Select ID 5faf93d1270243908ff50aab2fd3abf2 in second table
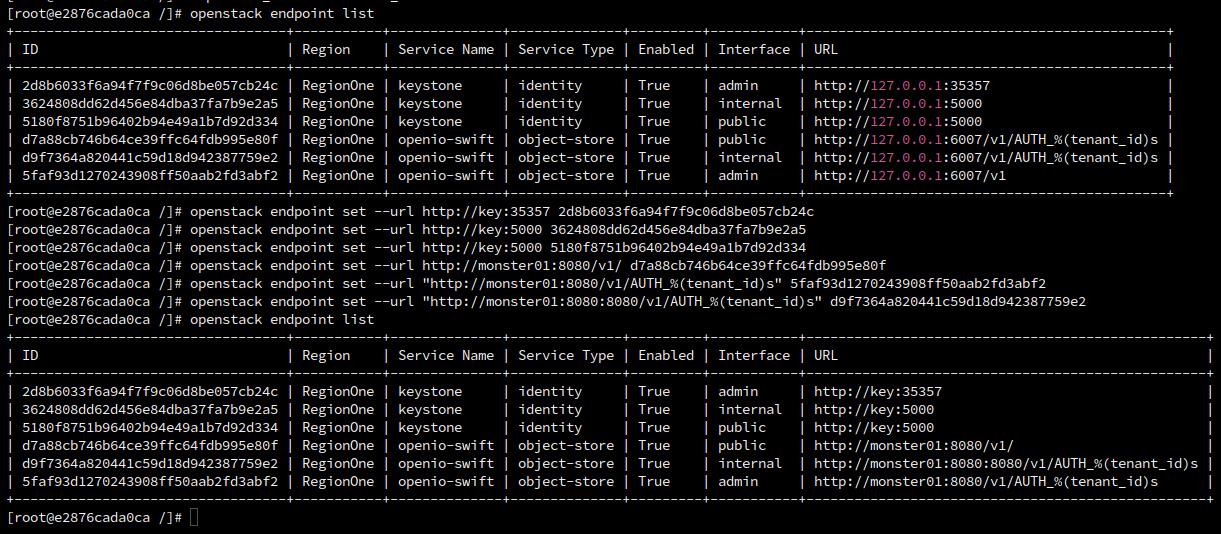Image resolution: width=1221 pixels, height=534 pixels. [x=150, y=481]
